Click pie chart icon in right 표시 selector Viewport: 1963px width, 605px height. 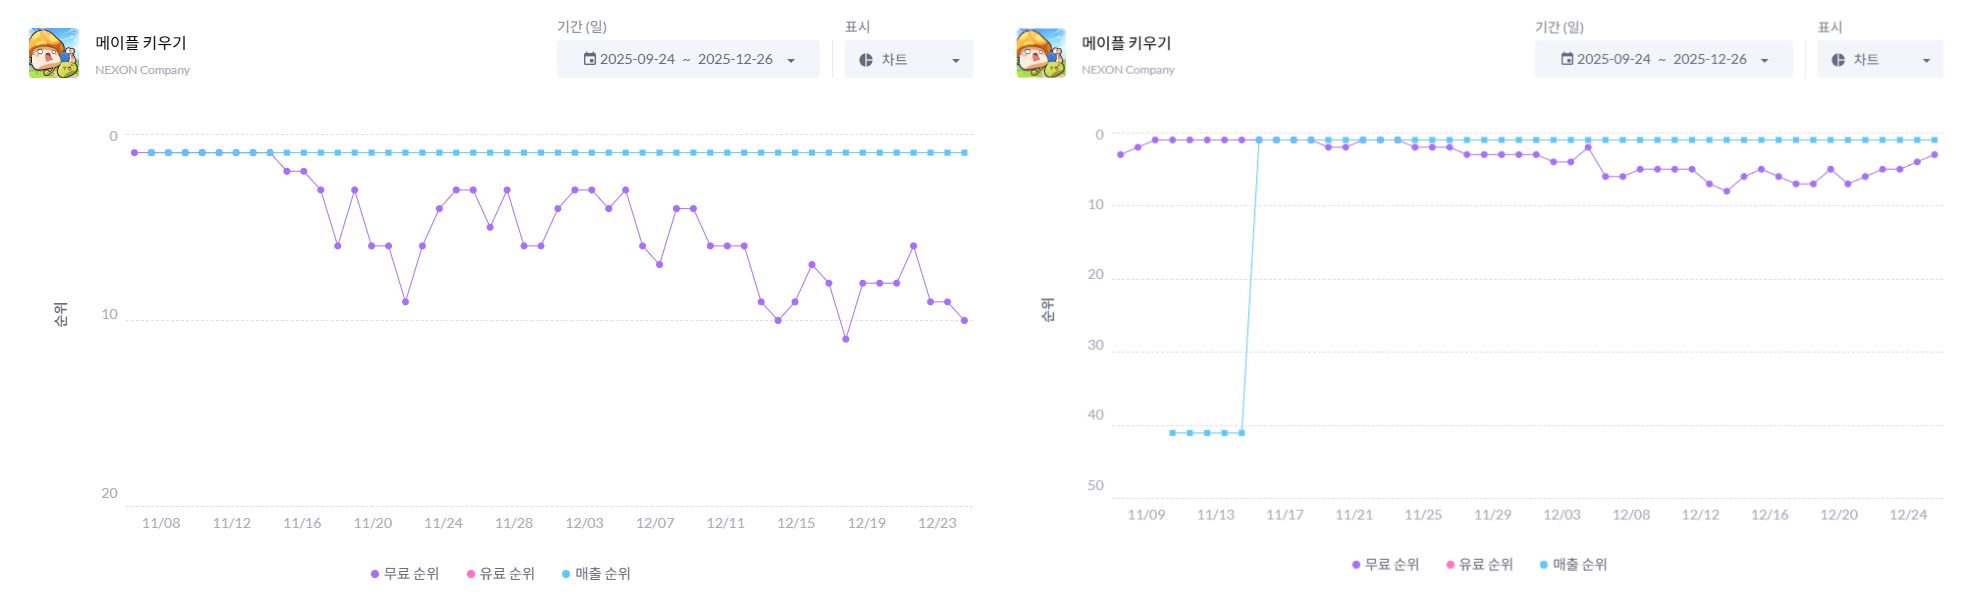point(1838,60)
